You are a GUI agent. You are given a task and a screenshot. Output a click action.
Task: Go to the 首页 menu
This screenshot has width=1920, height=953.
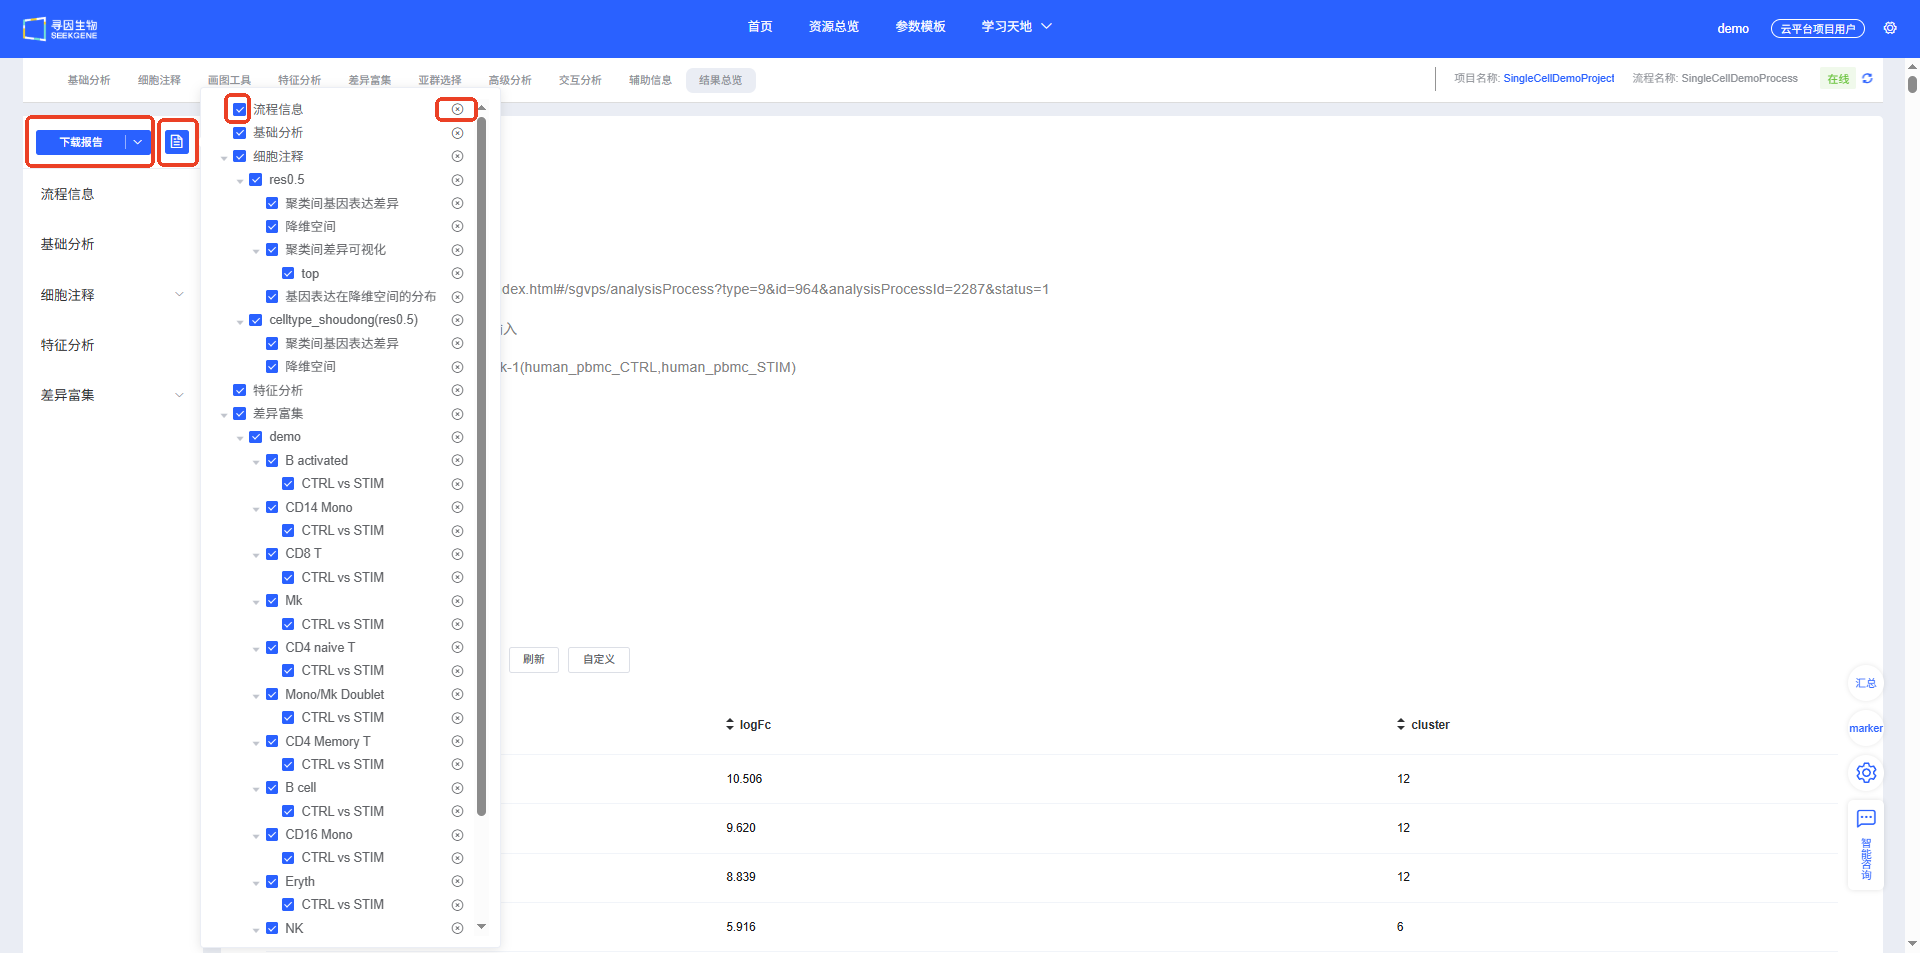tap(760, 27)
